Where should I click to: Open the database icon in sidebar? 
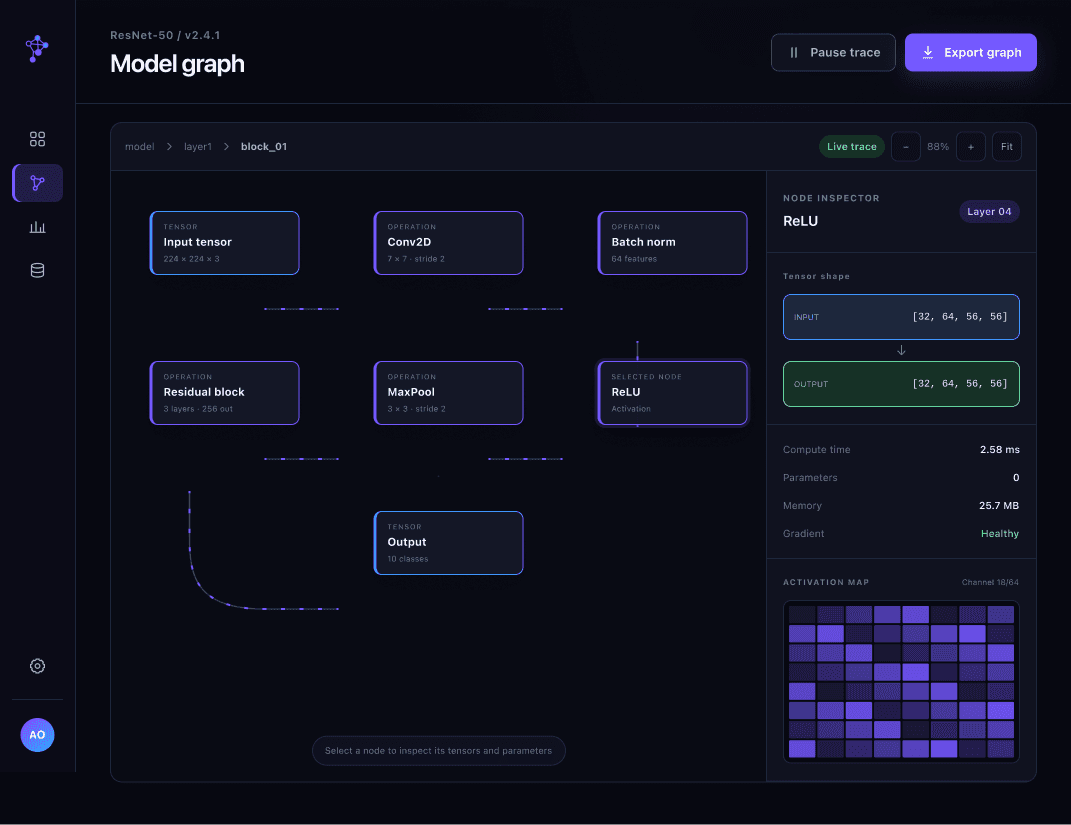[x=38, y=270]
